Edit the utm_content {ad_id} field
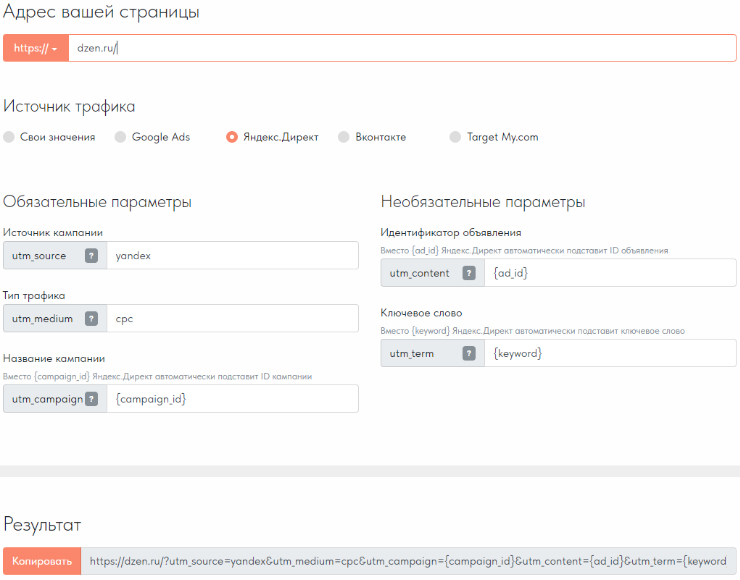The height and width of the screenshot is (580, 740). [608, 273]
